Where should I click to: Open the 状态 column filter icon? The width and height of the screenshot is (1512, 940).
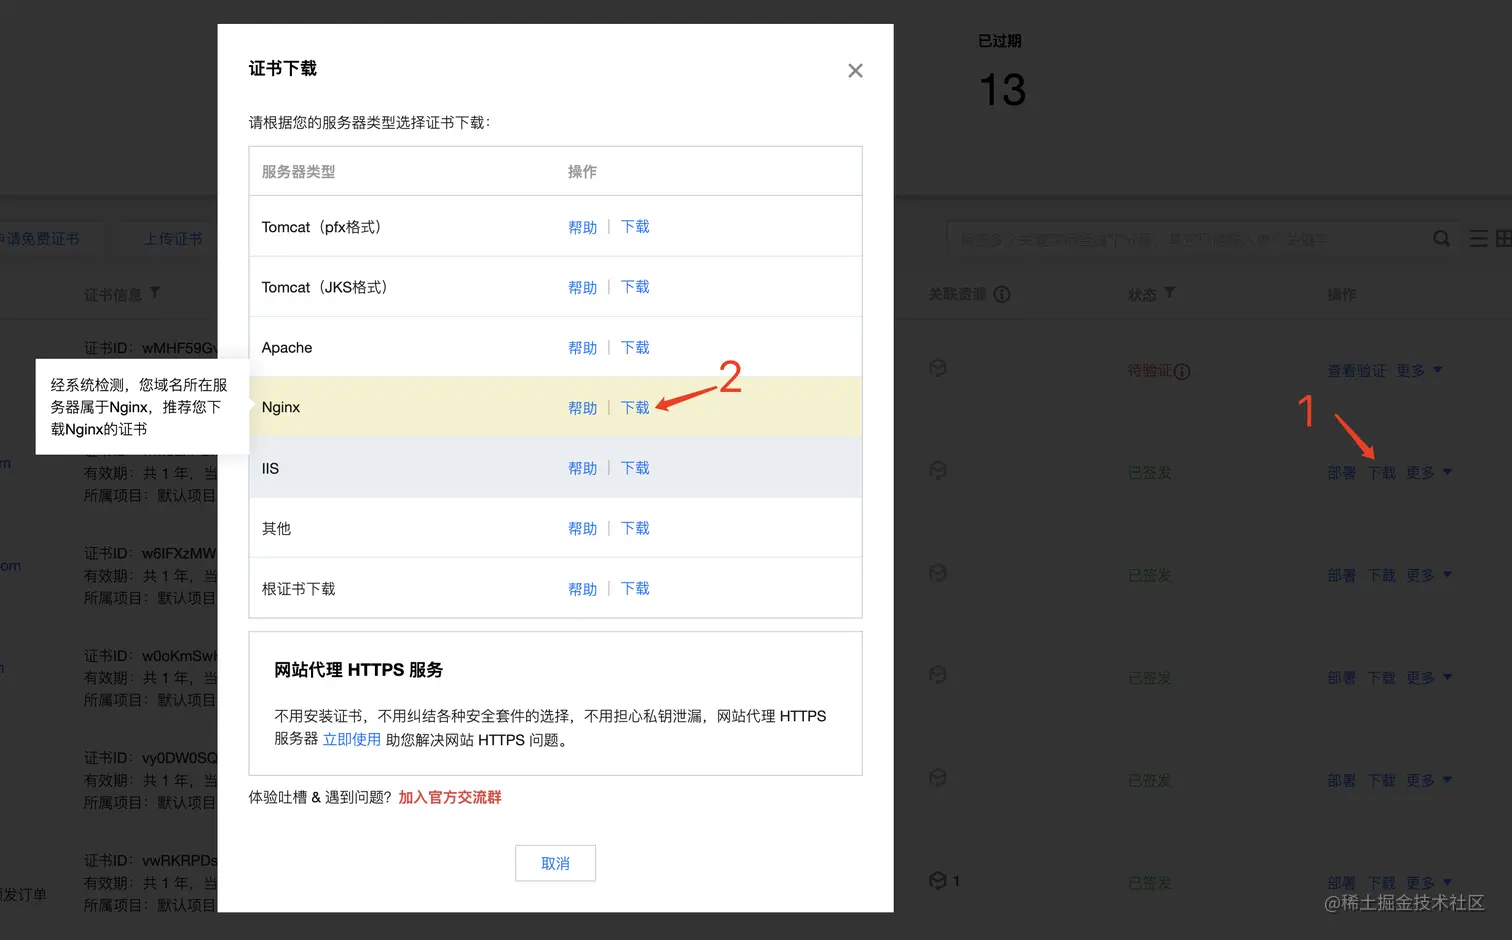click(x=1170, y=293)
